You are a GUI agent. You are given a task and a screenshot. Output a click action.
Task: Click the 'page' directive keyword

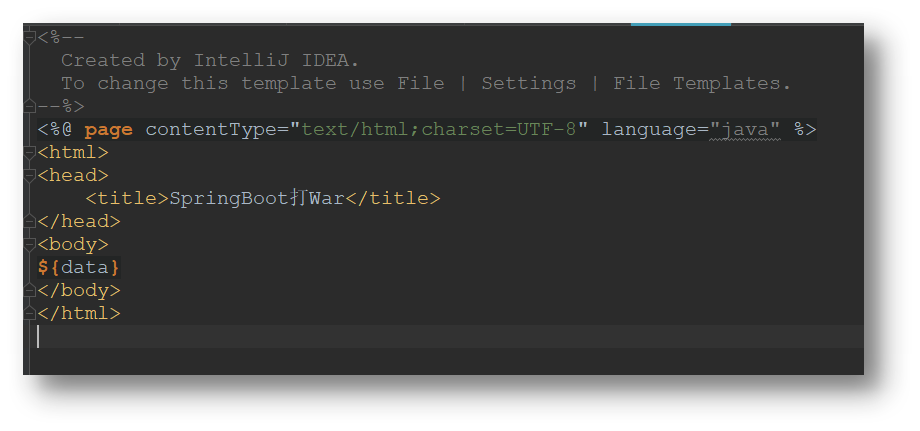pos(108,130)
